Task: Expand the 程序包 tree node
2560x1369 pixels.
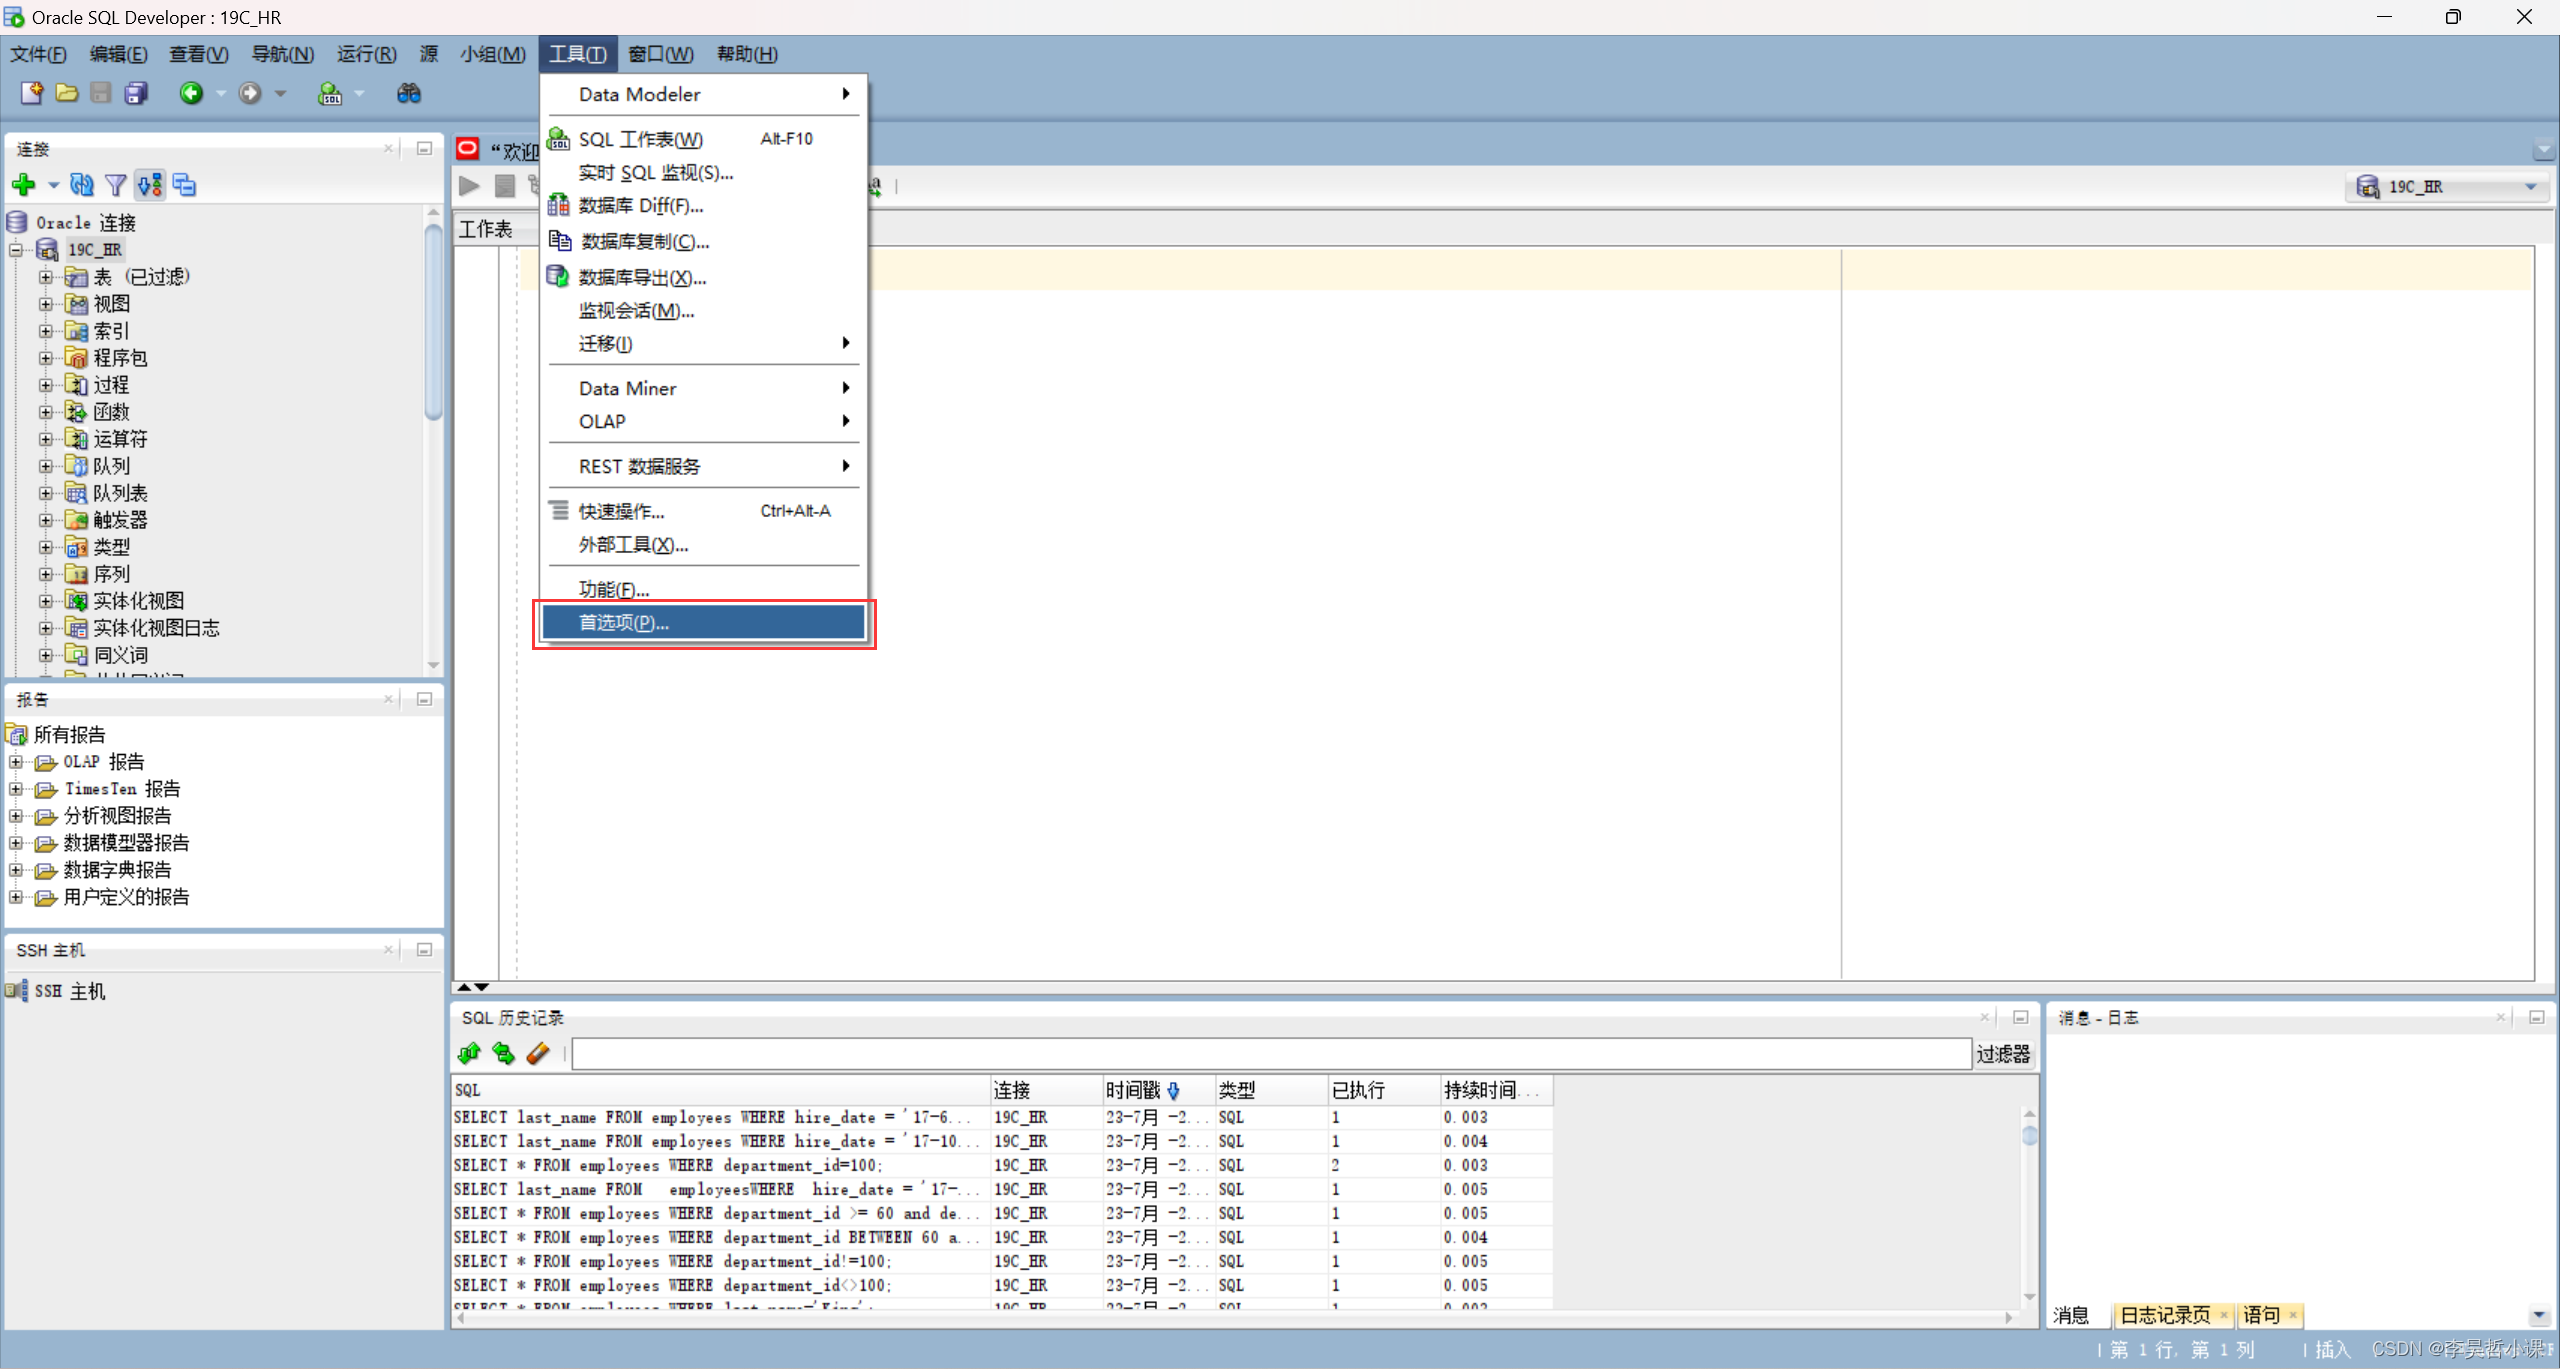Action: (x=46, y=358)
